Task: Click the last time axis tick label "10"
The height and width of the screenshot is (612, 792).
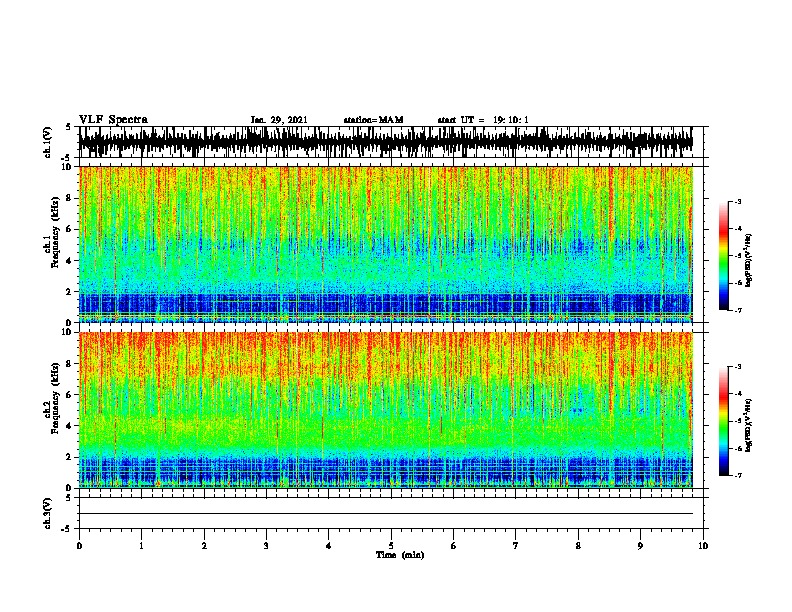Action: [703, 546]
